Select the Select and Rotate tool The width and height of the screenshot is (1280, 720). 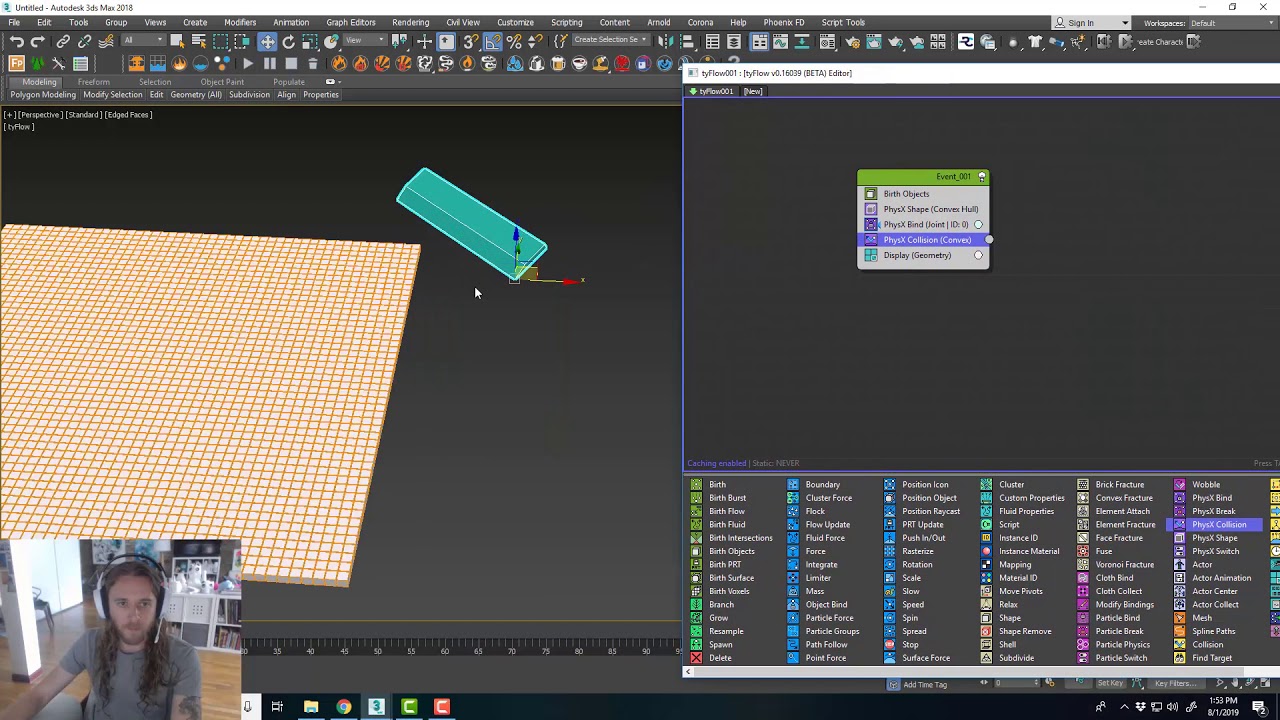tap(288, 41)
